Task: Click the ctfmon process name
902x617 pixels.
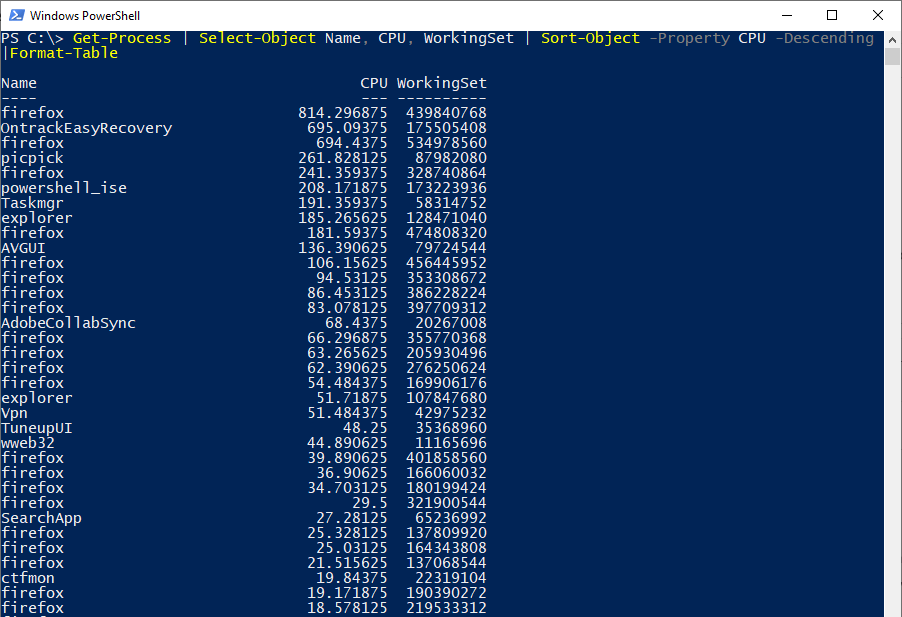Action: pyautogui.click(x=27, y=577)
